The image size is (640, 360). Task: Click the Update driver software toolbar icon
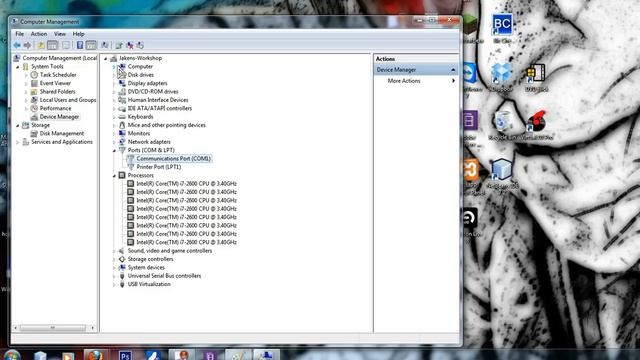[x=119, y=45]
